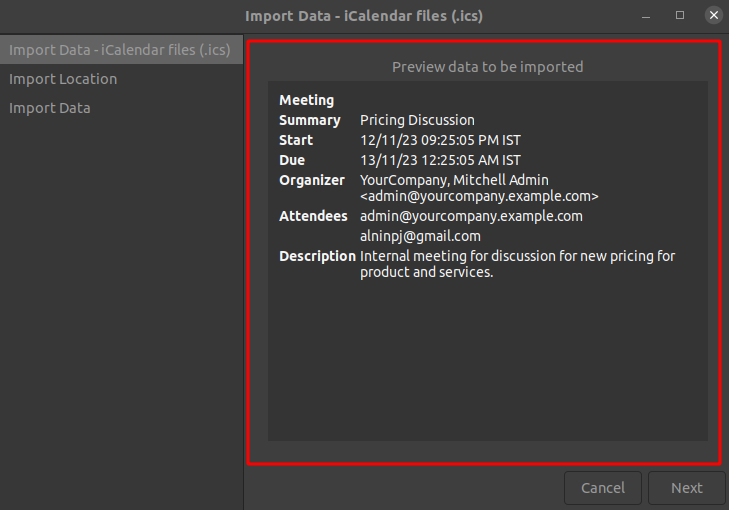Click the Attendees field label

[313, 216]
